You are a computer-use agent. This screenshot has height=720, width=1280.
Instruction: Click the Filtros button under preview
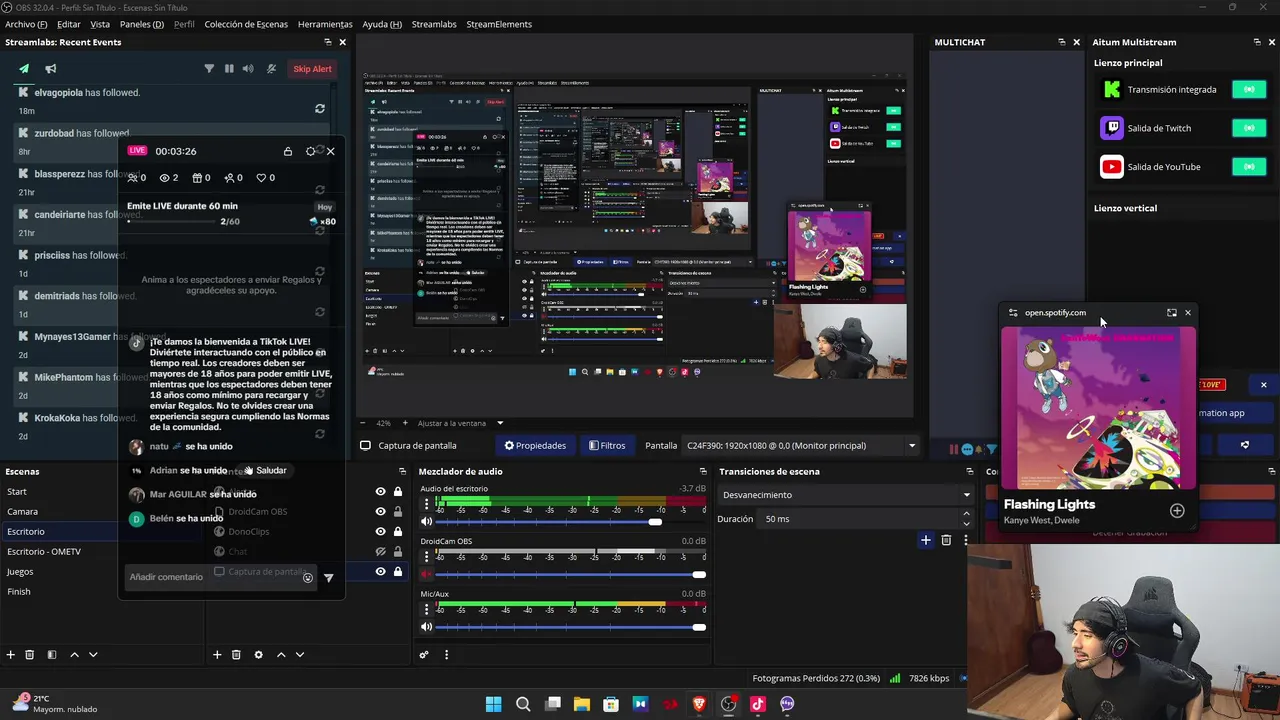(607, 446)
